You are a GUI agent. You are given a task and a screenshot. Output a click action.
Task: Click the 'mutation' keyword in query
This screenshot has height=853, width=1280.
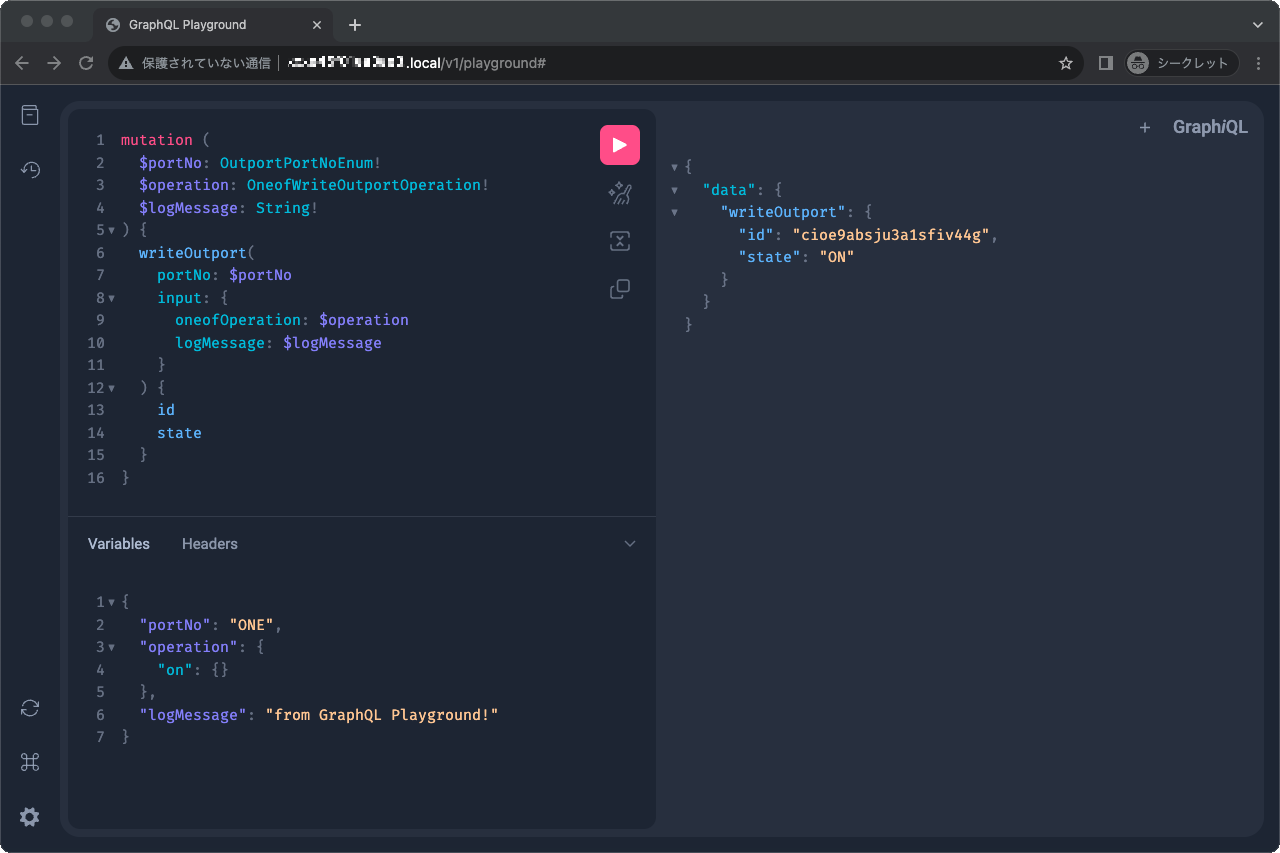tap(156, 140)
